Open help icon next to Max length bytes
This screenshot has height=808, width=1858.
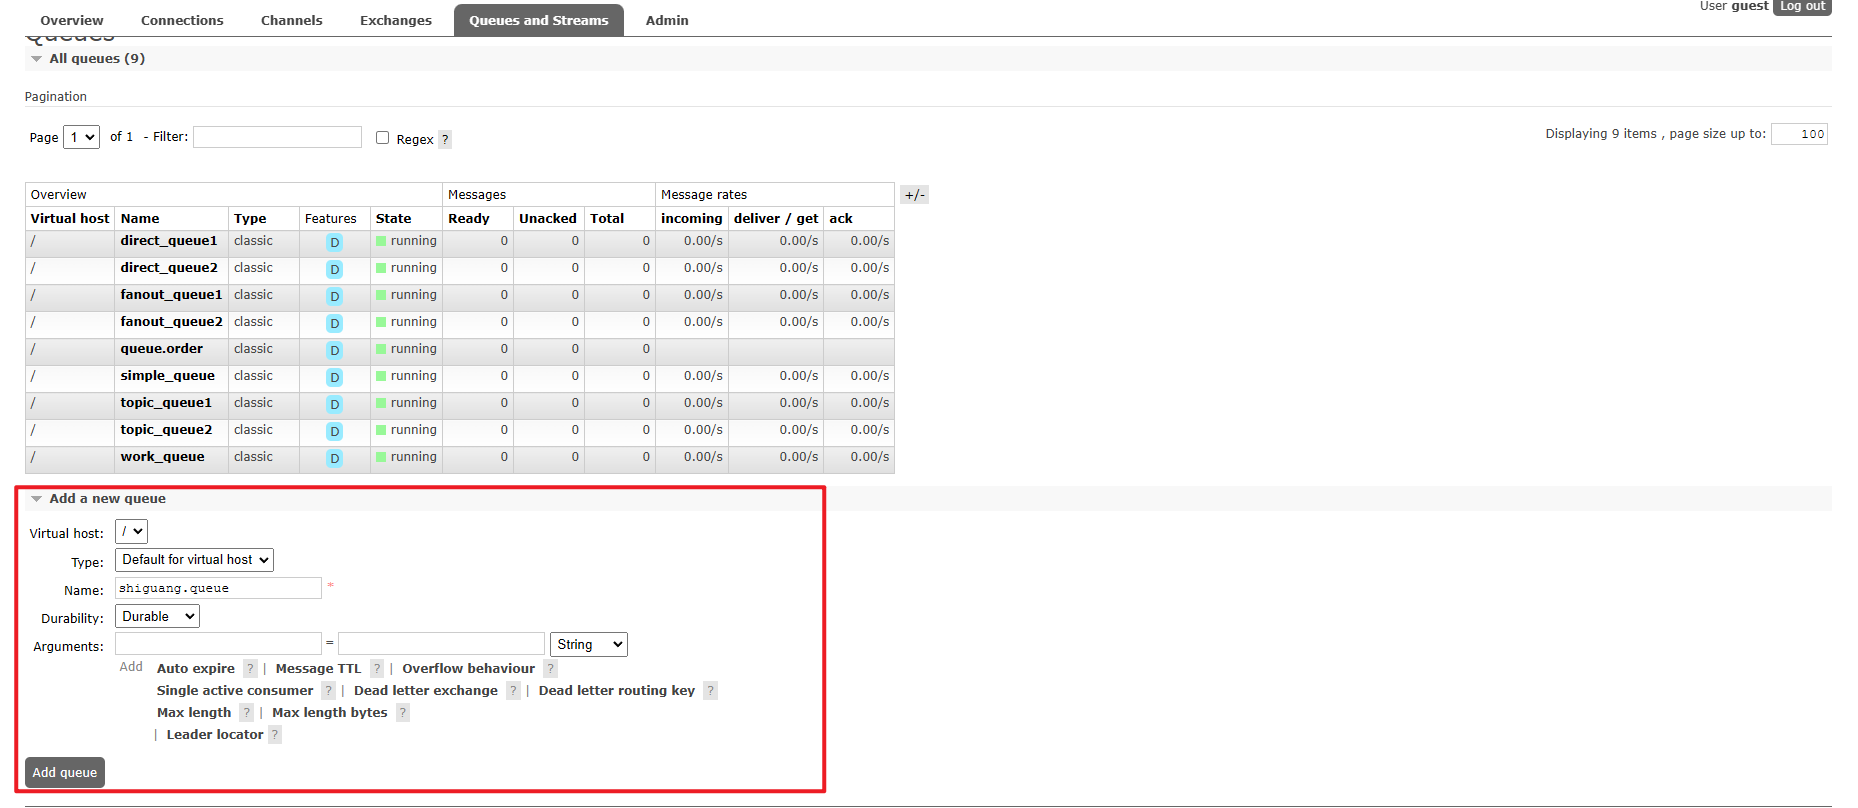click(x=402, y=713)
